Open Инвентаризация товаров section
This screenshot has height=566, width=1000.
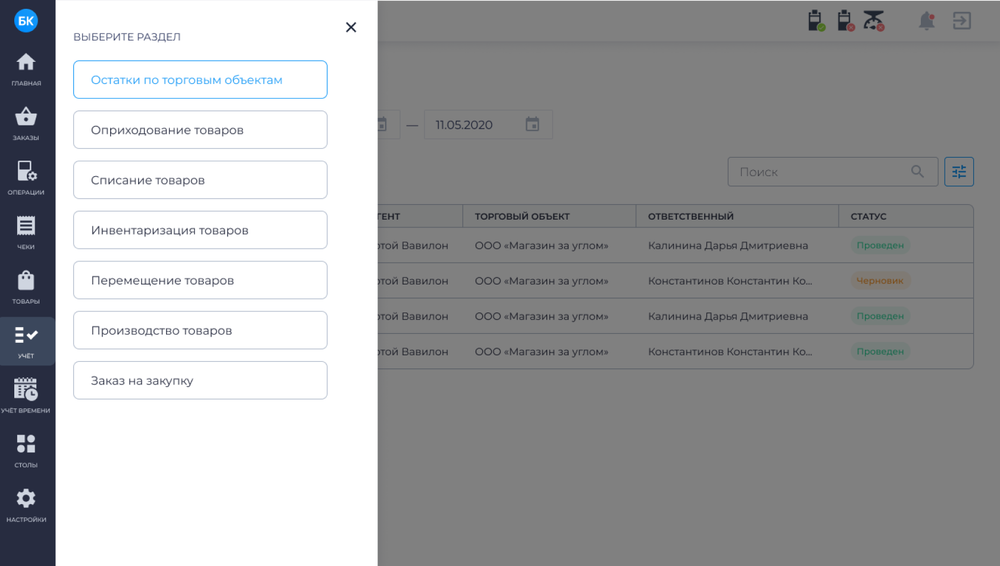click(x=200, y=230)
